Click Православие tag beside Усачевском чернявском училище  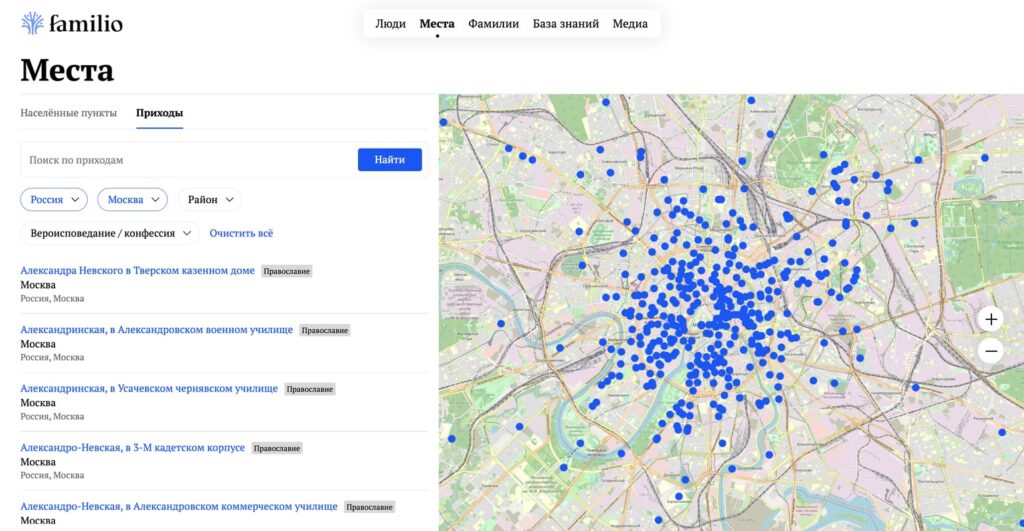310,389
